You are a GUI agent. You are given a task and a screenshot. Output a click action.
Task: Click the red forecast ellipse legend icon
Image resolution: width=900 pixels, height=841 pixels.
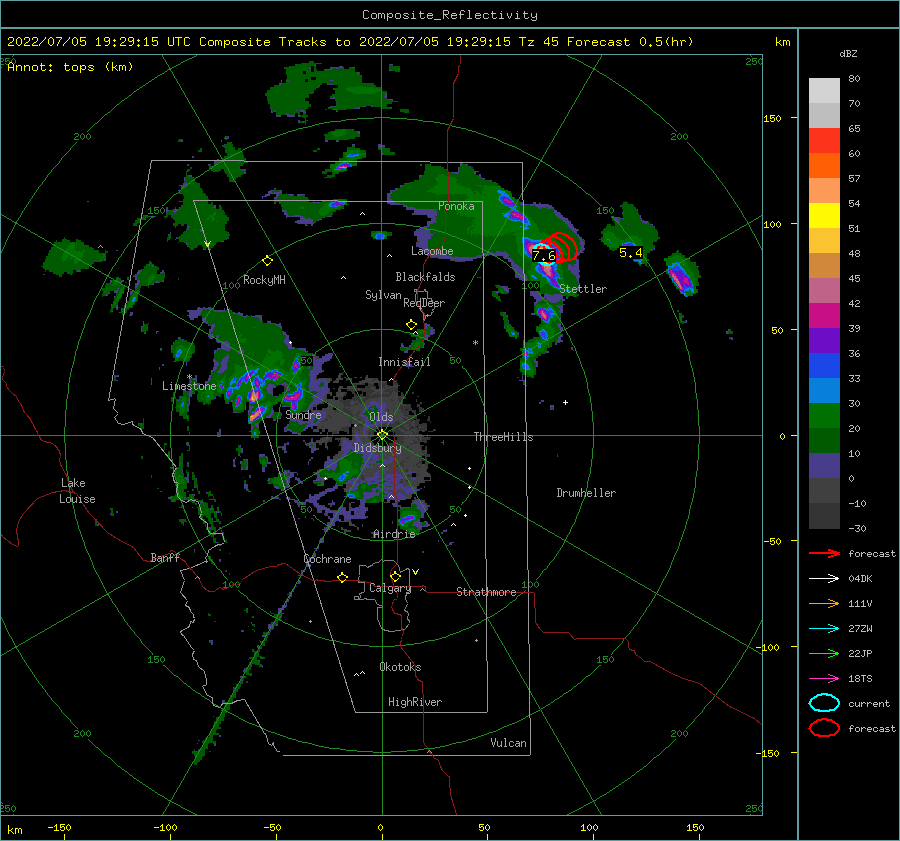point(824,728)
